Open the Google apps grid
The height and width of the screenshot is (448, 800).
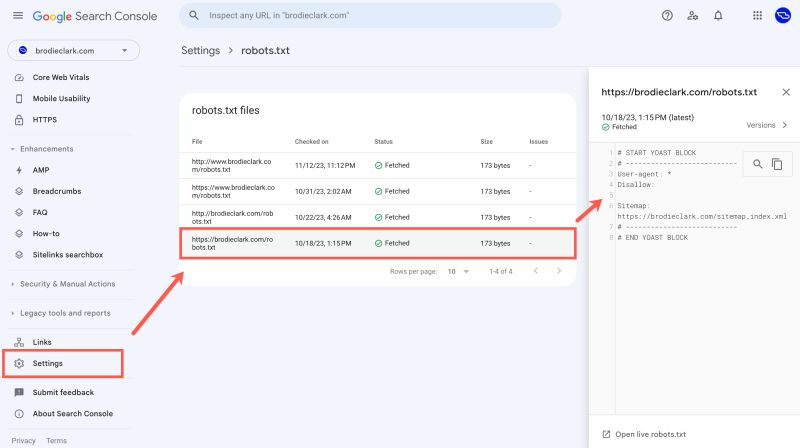tap(757, 16)
